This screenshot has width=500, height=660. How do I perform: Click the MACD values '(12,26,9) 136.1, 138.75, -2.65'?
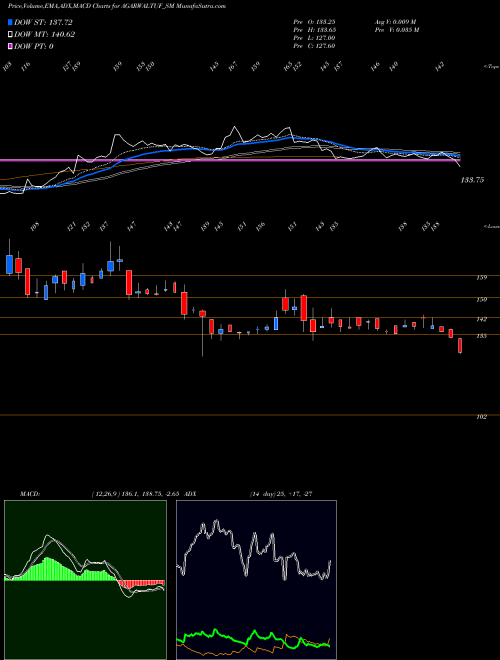coord(136,493)
